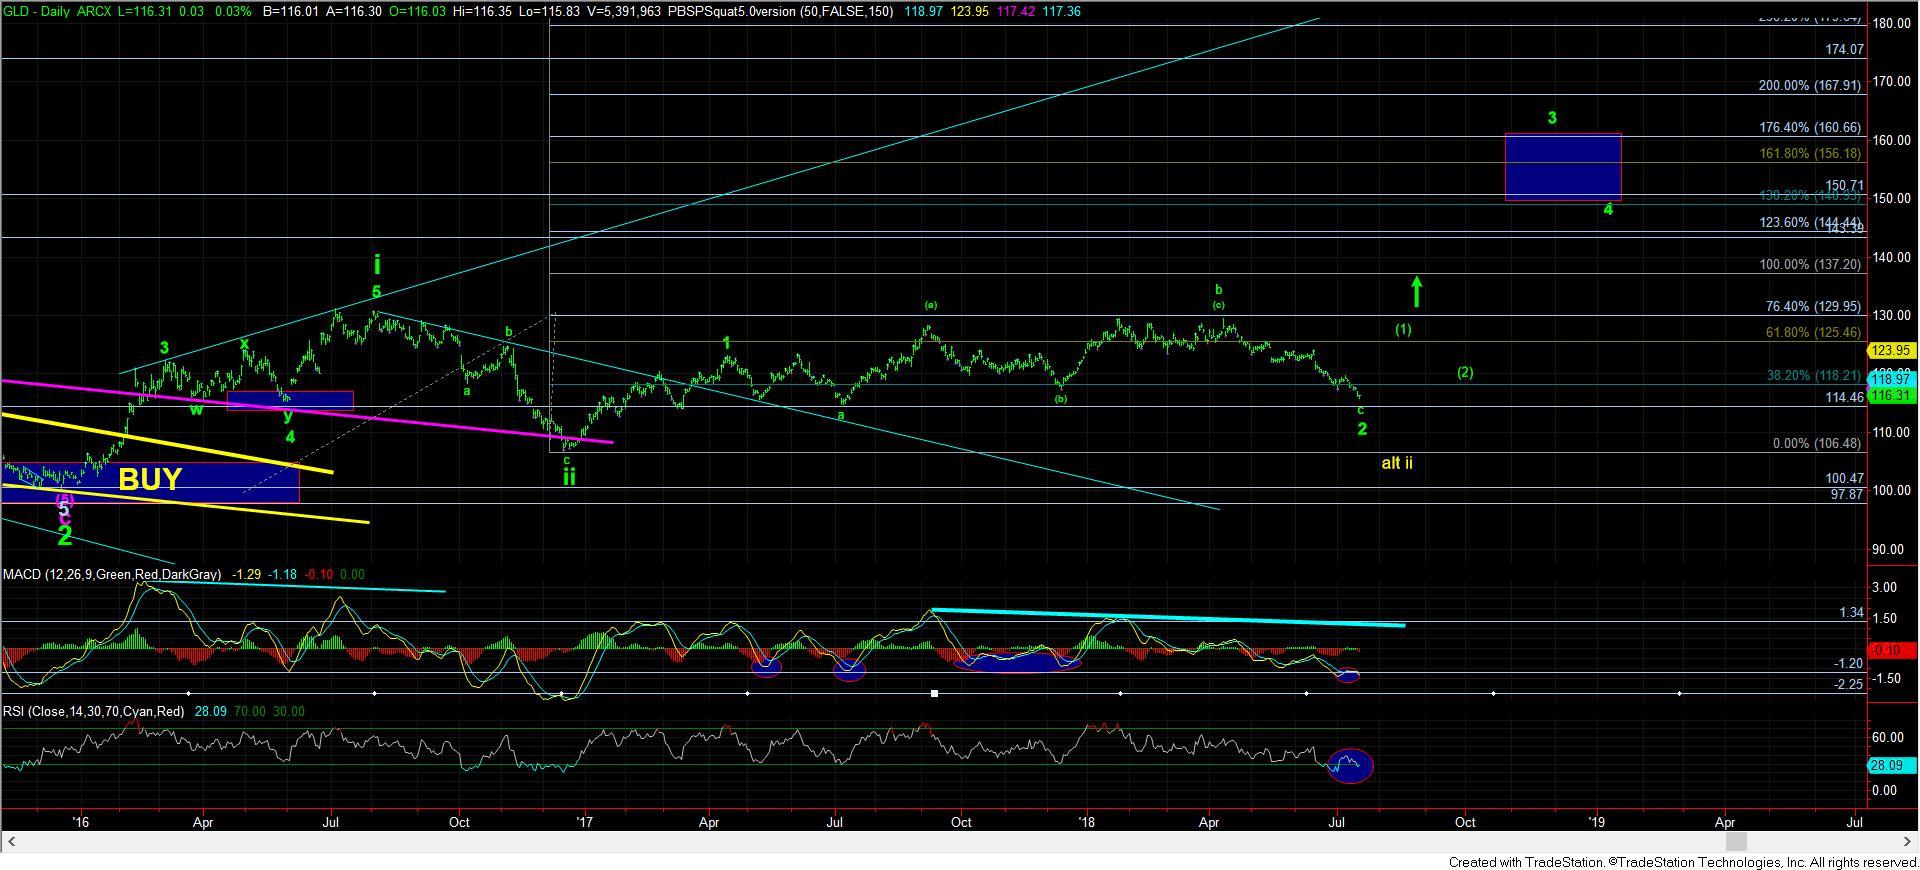
Task: Click the 76.40% (129.95) Fibonacci label
Action: (1813, 307)
